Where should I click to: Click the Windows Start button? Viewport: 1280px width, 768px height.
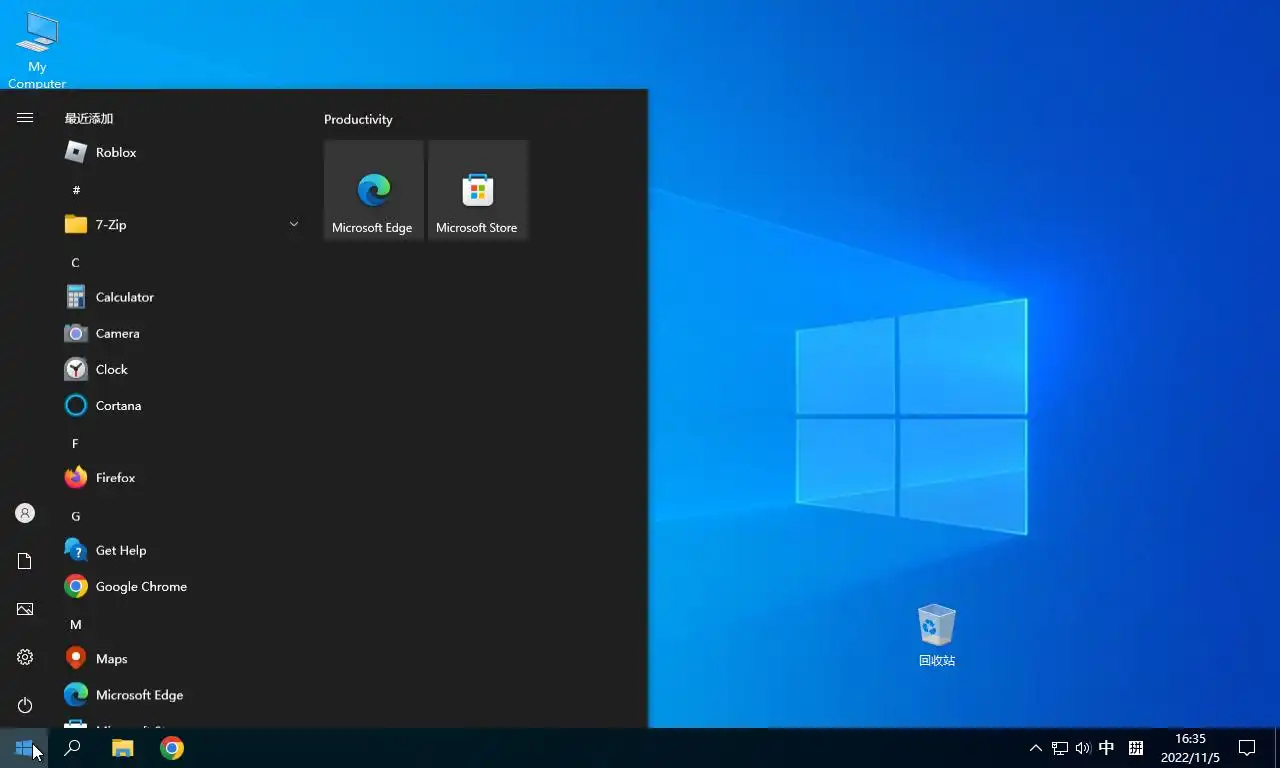tap(24, 748)
